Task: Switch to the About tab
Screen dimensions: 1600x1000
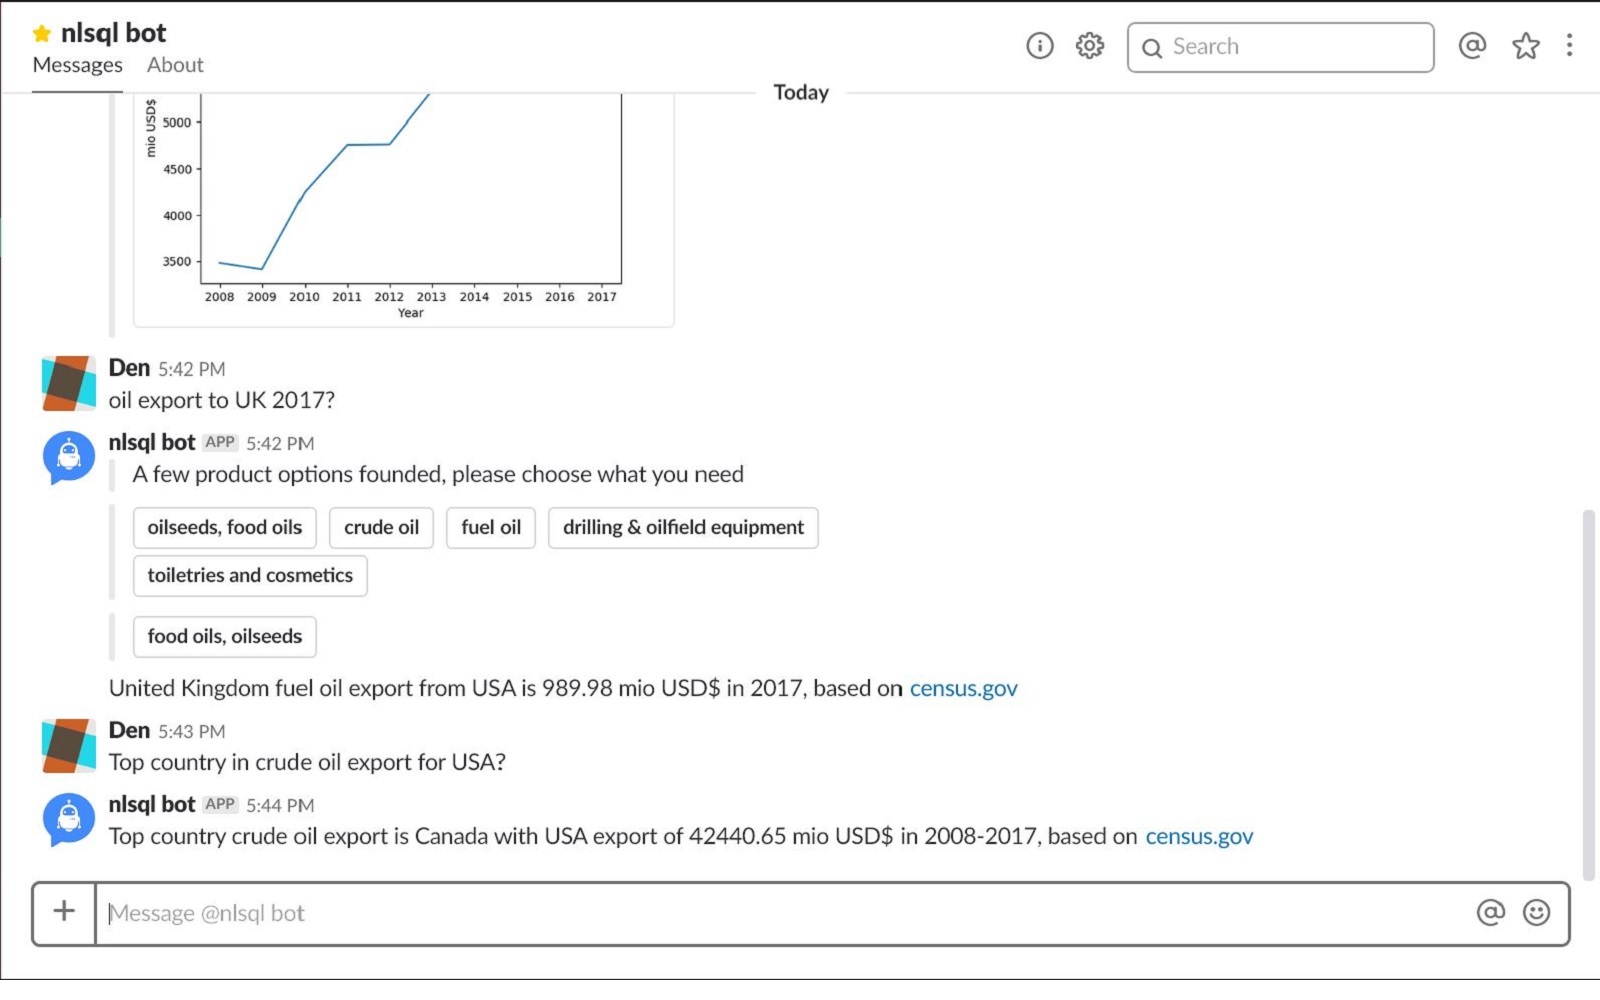Action: 175,65
